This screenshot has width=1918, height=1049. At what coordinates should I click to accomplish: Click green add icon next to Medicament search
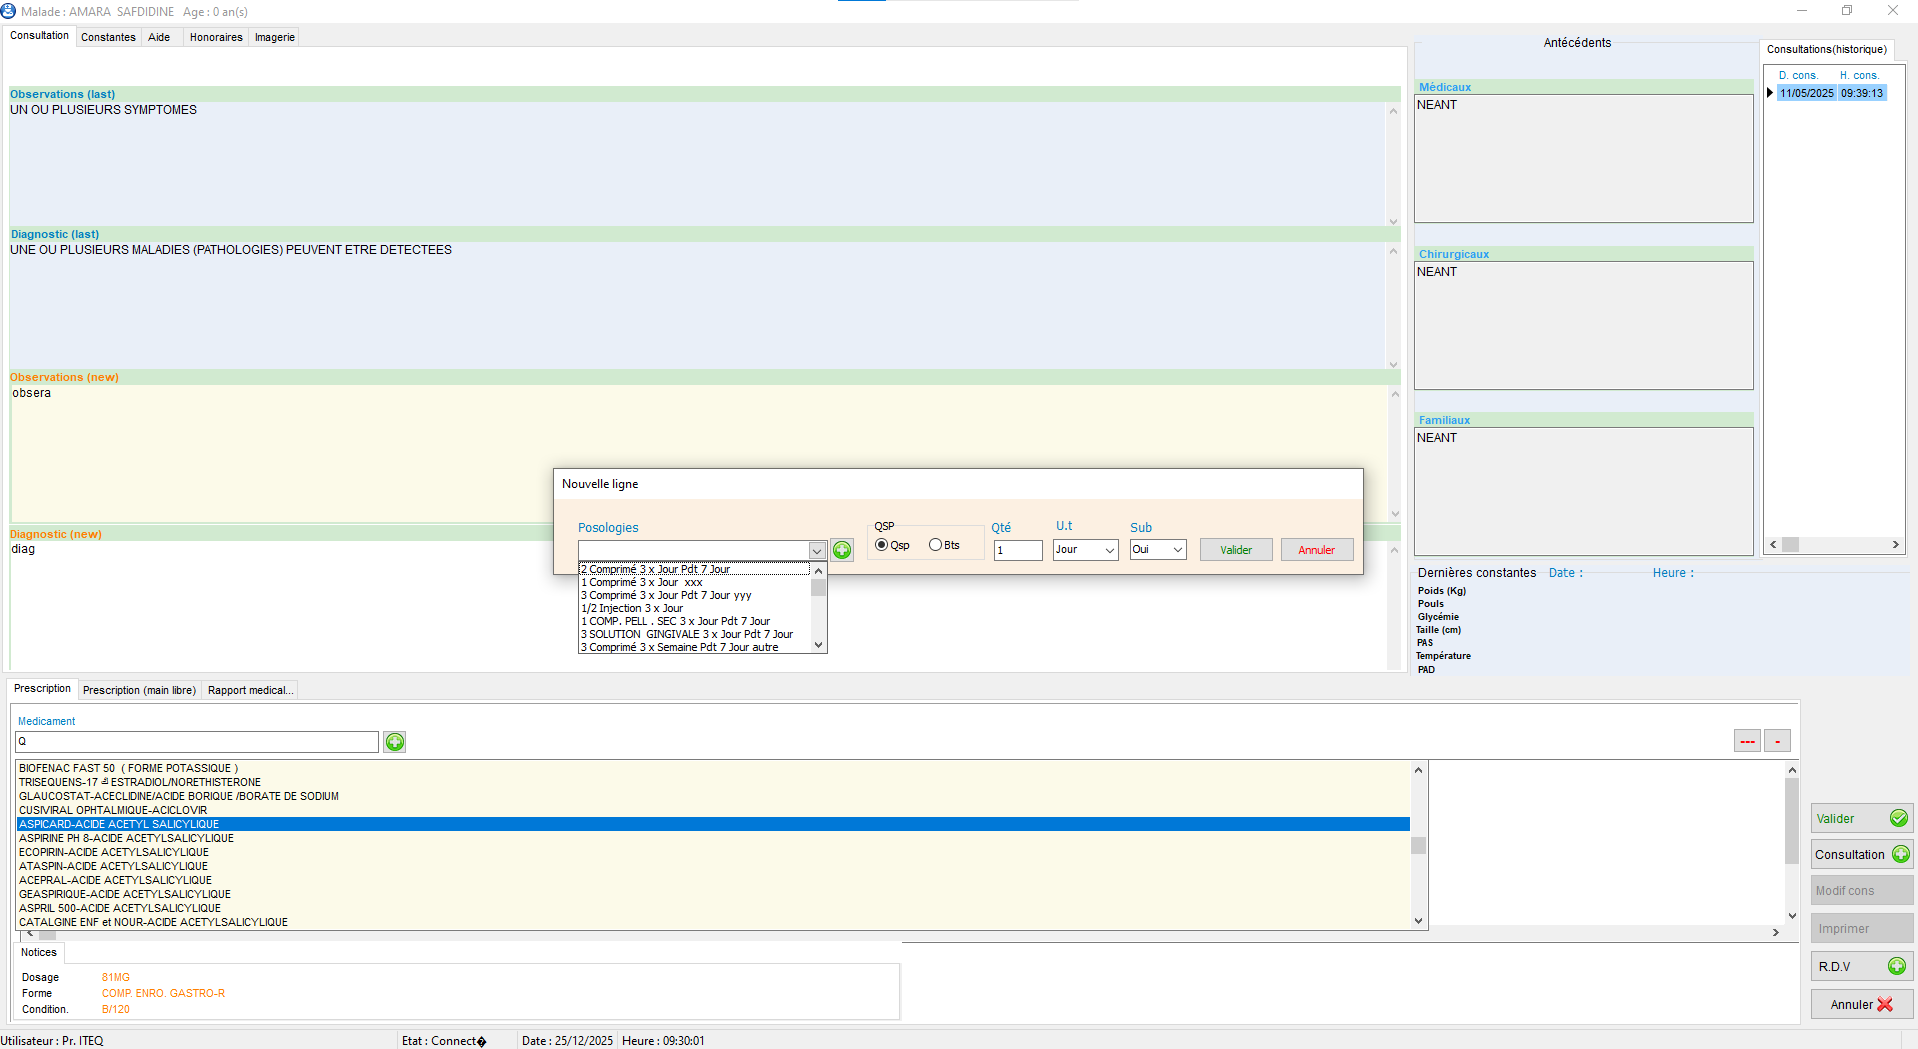tap(395, 742)
